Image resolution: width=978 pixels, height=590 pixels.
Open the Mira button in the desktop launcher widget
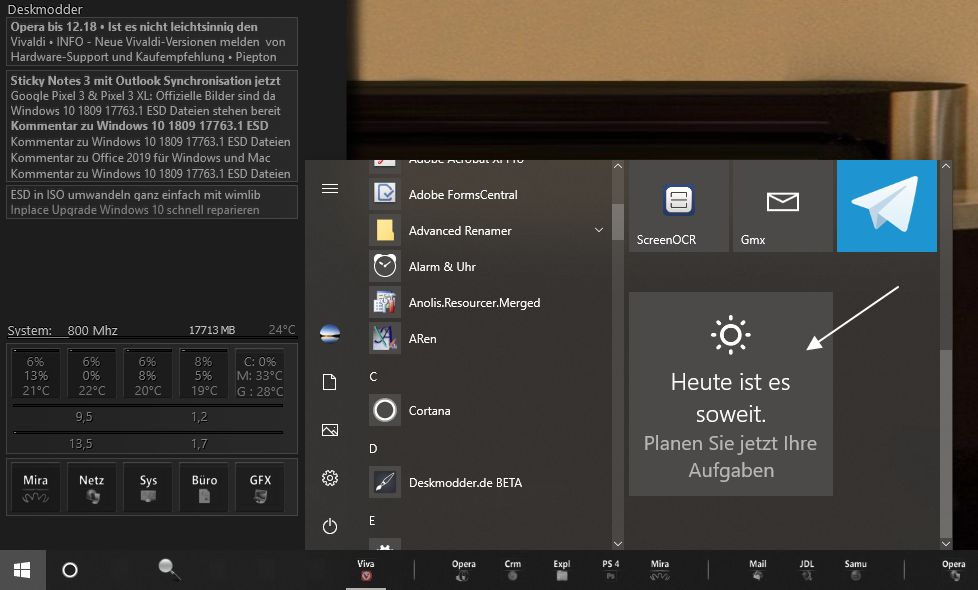pos(36,488)
